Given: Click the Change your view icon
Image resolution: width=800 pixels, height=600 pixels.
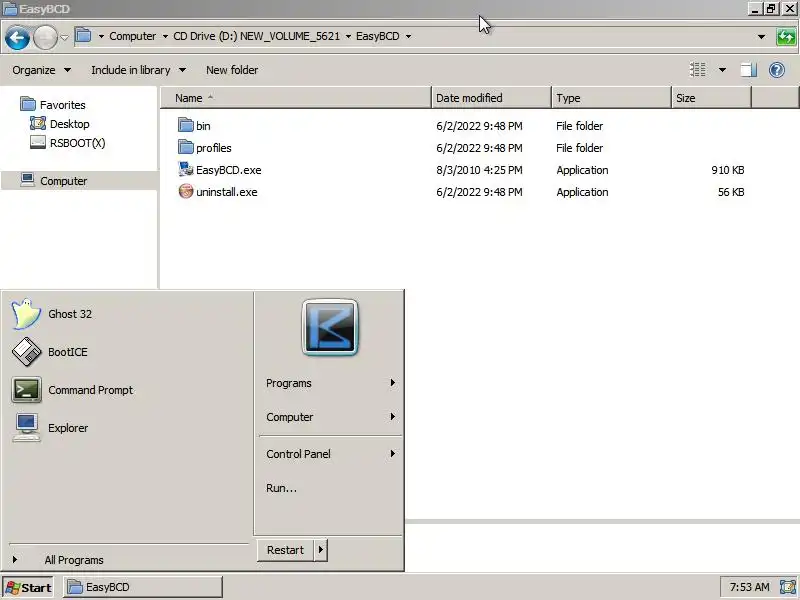Looking at the screenshot, I should (697, 69).
